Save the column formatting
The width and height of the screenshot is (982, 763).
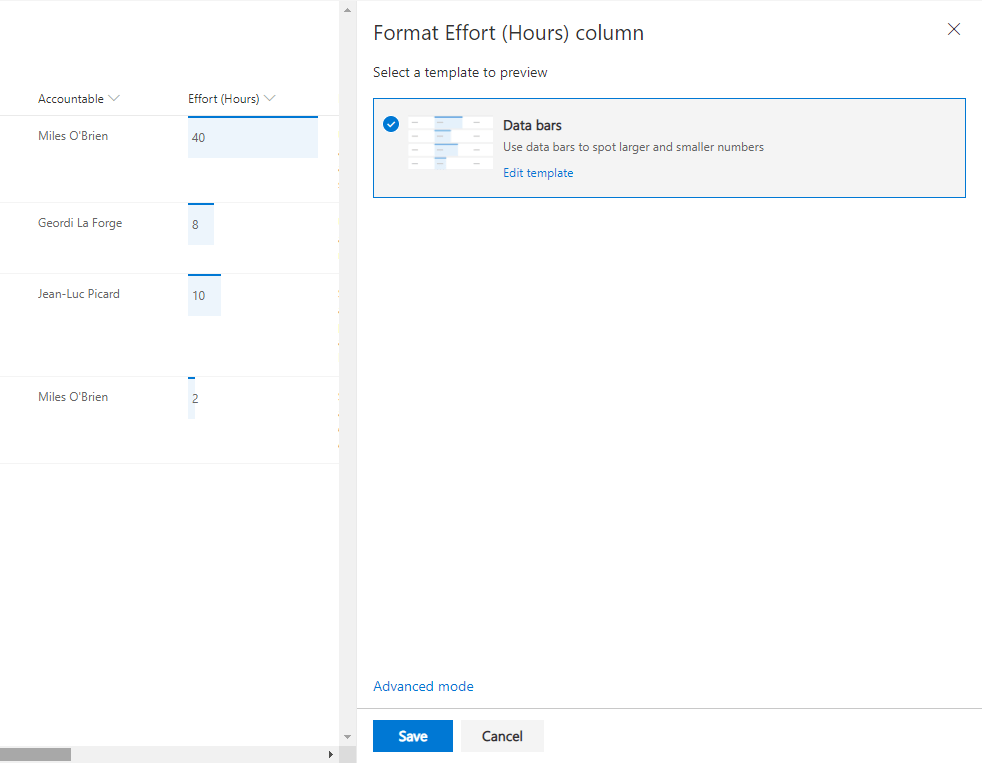pyautogui.click(x=412, y=736)
